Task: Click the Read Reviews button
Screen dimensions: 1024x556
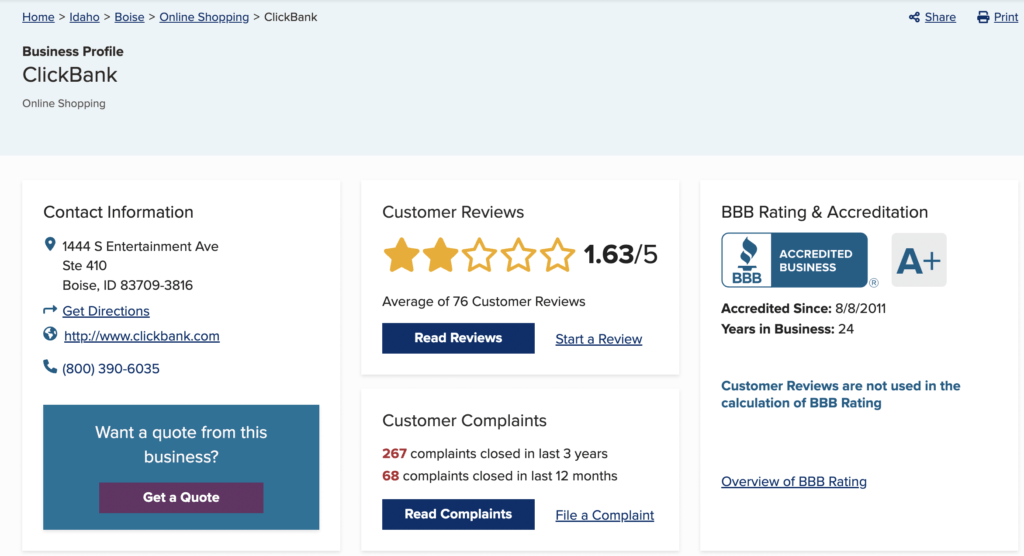Action: (x=458, y=338)
